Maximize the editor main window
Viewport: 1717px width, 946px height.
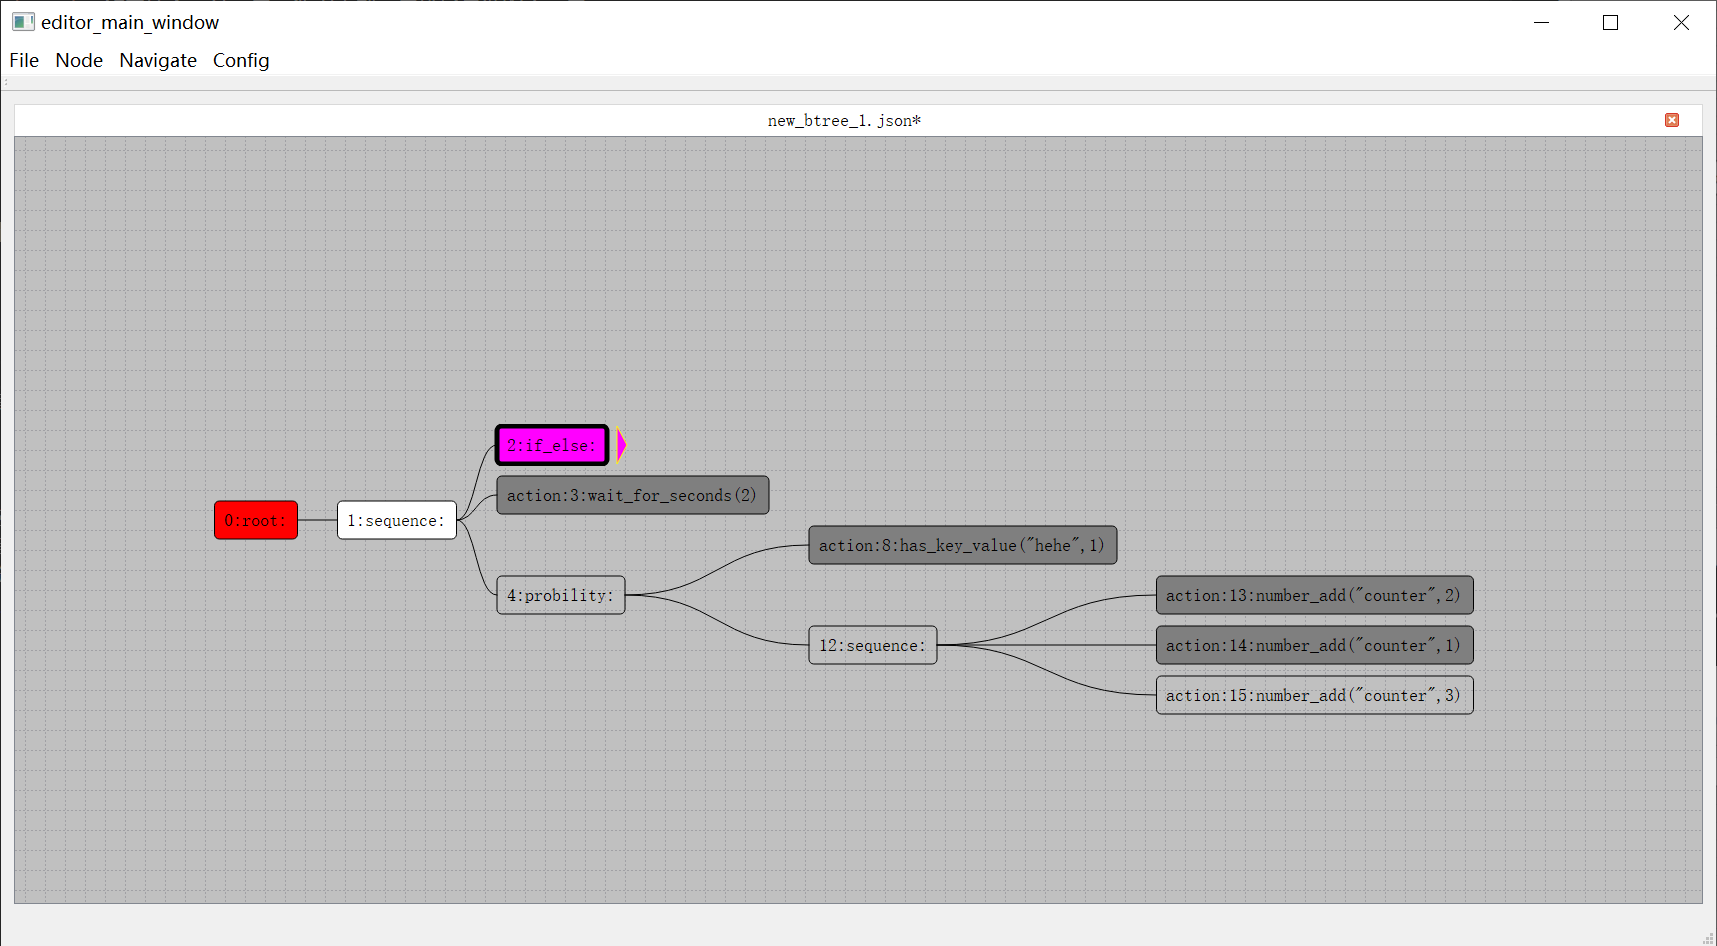(1610, 22)
